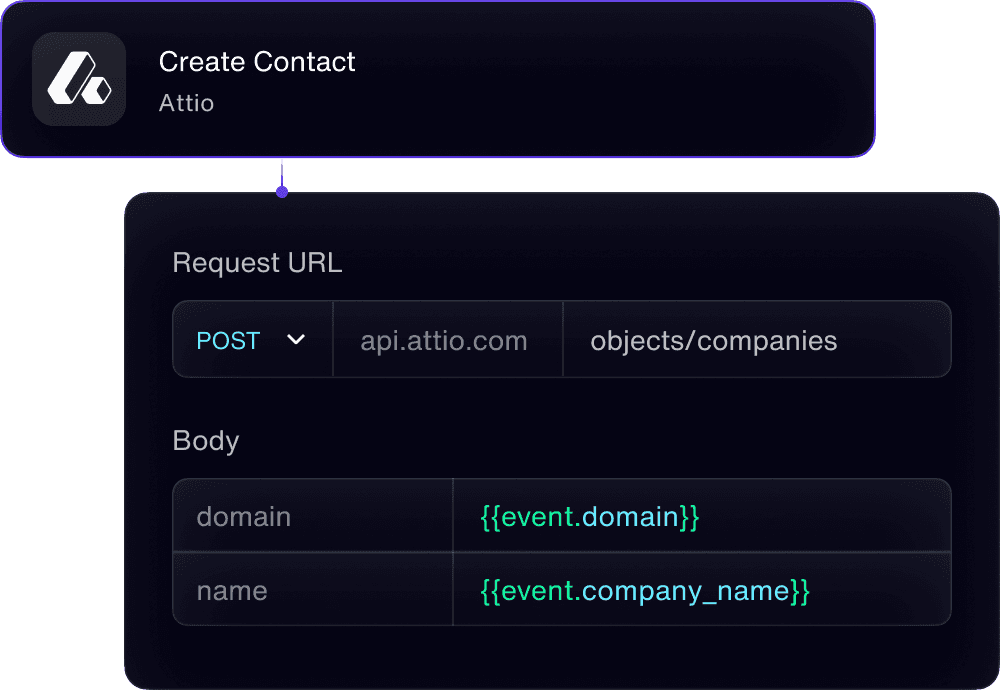Click the chevron arrow beside POST
The image size is (1000, 690).
(x=296, y=340)
